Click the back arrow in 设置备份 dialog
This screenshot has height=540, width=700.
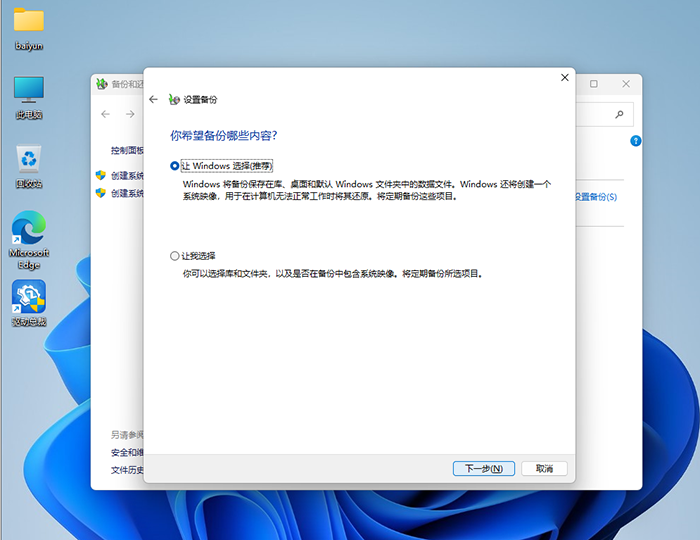pos(154,100)
